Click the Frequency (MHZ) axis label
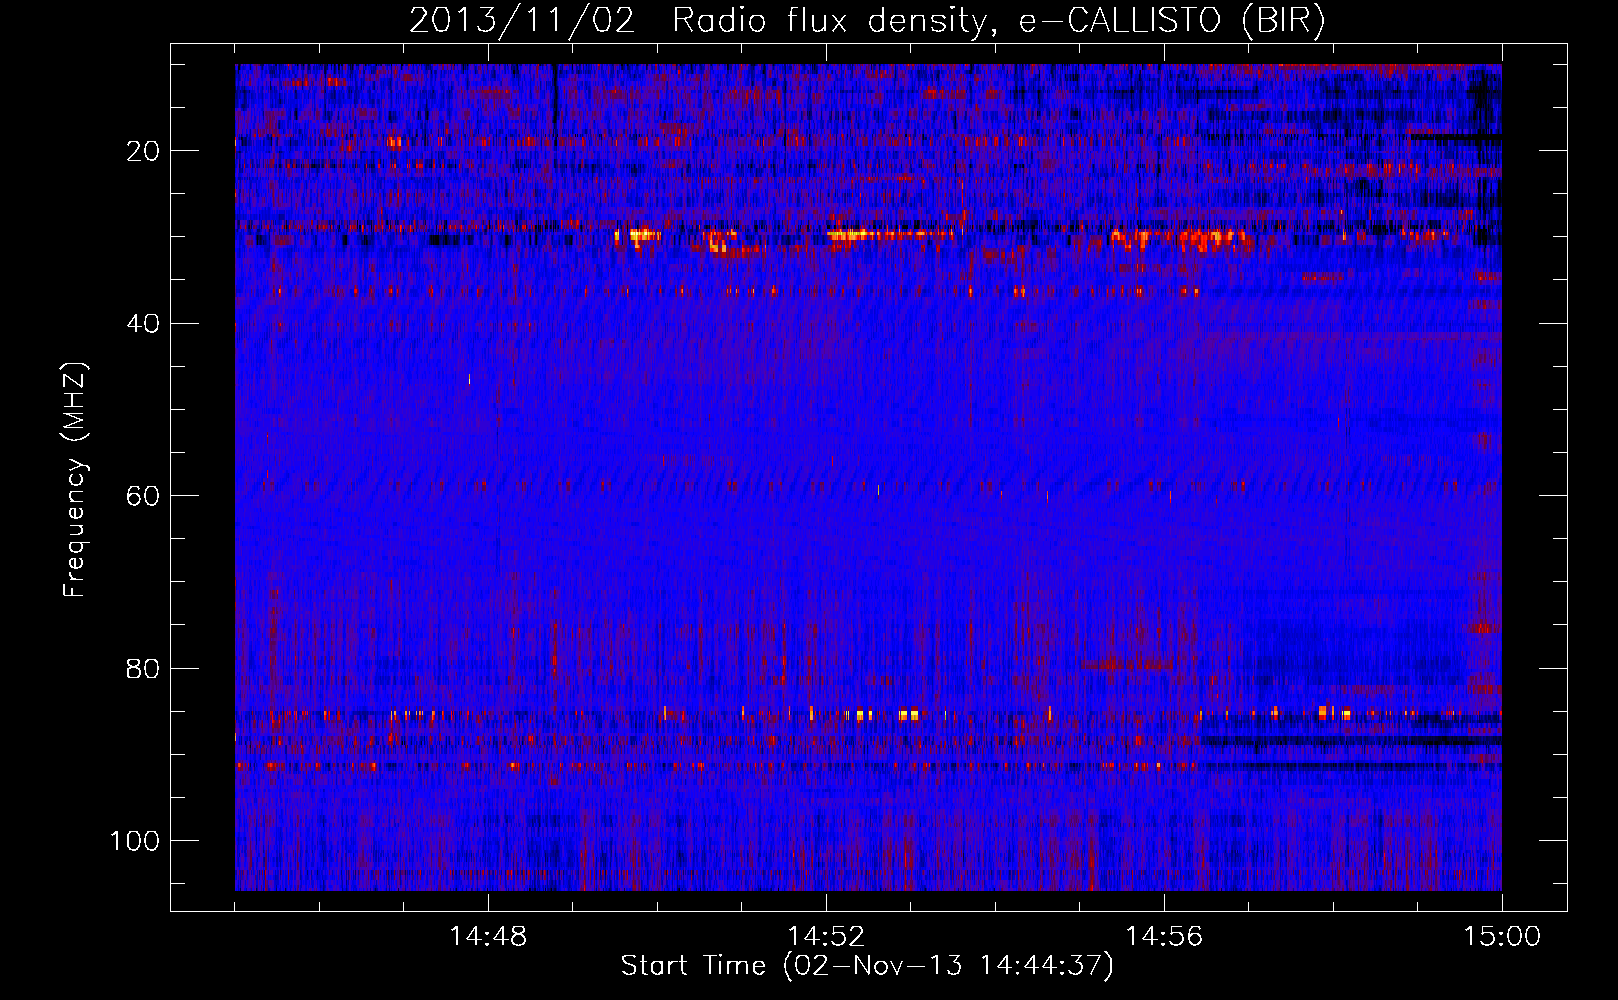 point(75,480)
